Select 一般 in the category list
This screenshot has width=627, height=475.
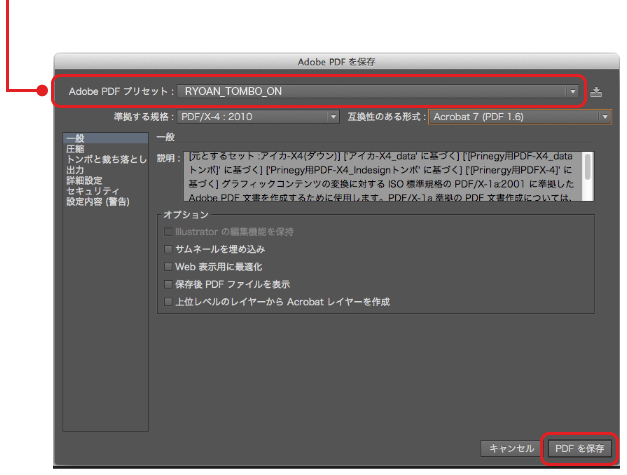(106, 138)
